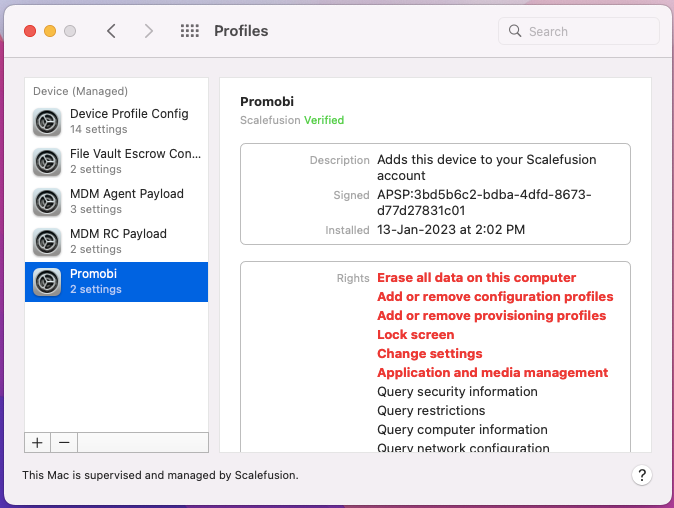
Task: Select File Vault Escrow Con... profile
Action: (116, 162)
